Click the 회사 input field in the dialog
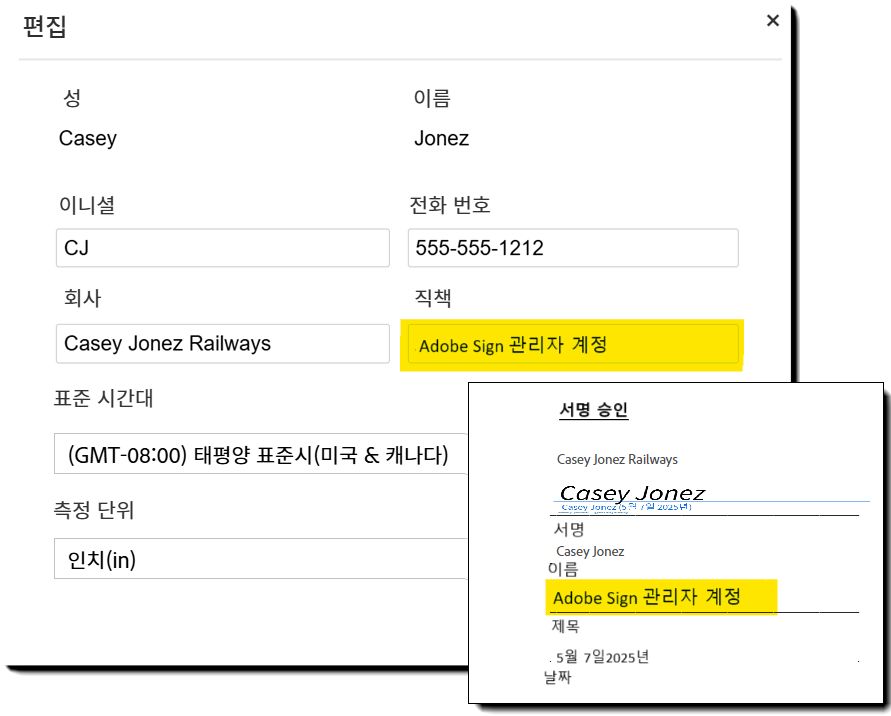891x716 pixels. (x=222, y=343)
